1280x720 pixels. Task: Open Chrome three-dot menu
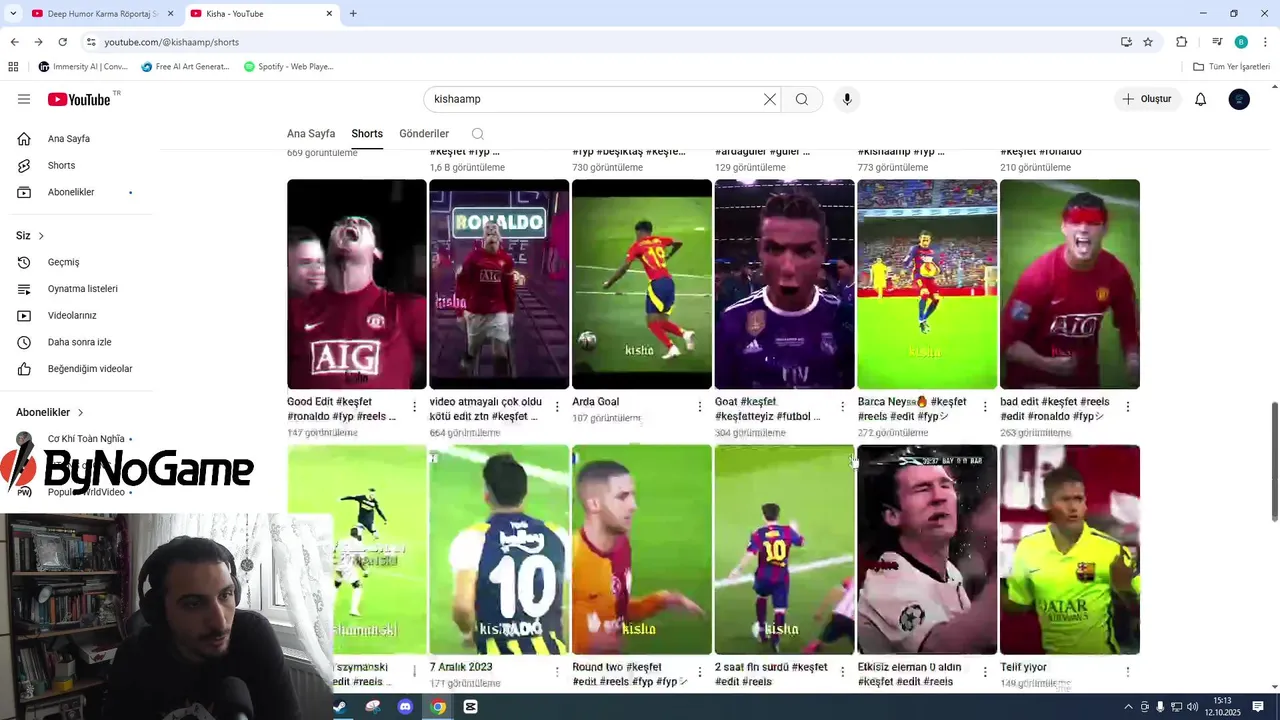click(1265, 42)
